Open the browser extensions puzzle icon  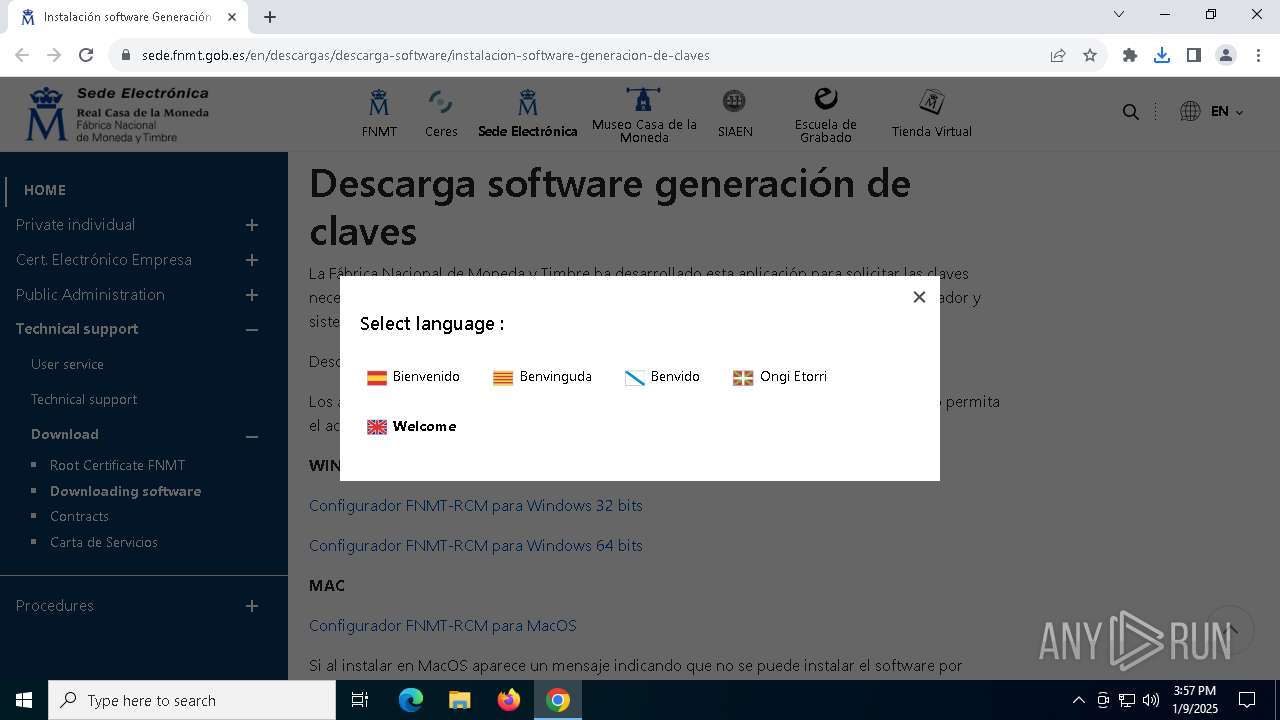pos(1130,55)
